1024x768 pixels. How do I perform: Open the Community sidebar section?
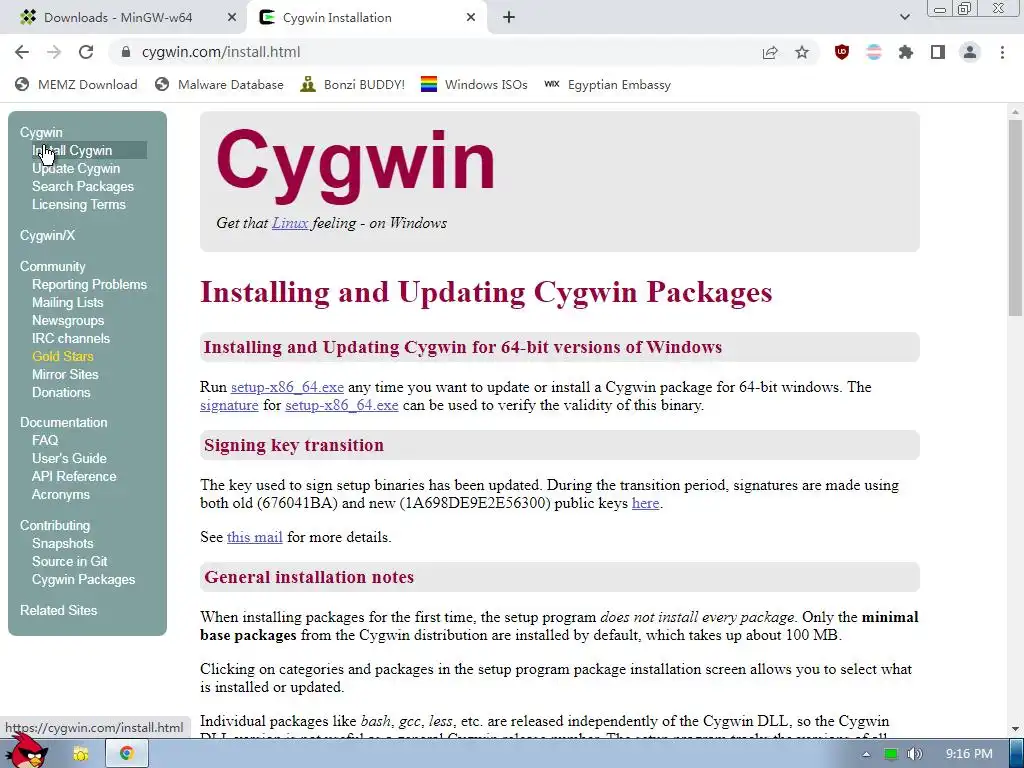coord(52,266)
